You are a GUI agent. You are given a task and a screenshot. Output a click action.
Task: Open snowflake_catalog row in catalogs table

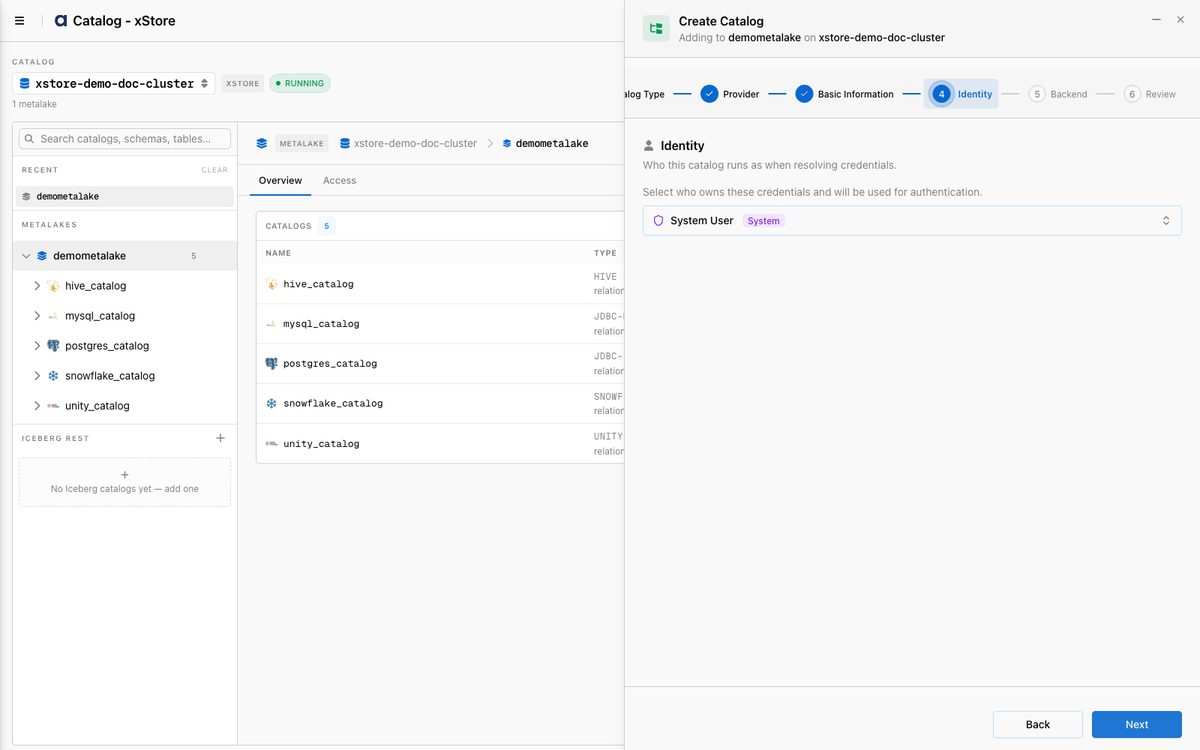[440, 404]
